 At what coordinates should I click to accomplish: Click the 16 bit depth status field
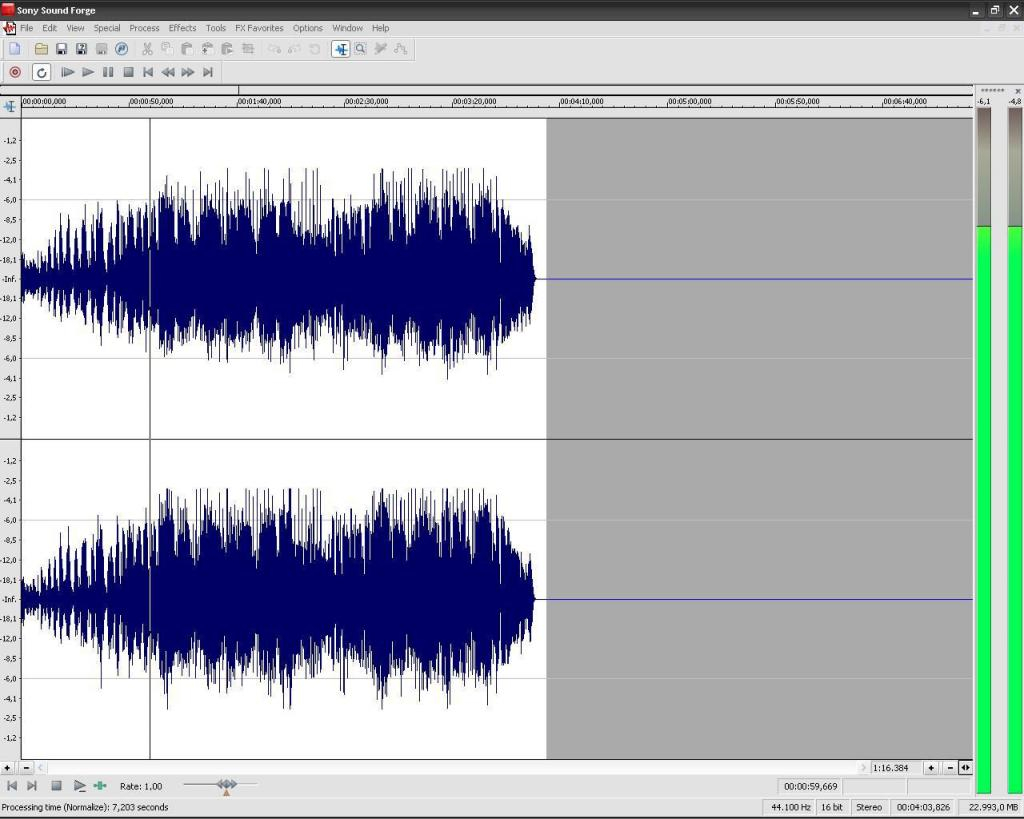tap(832, 807)
